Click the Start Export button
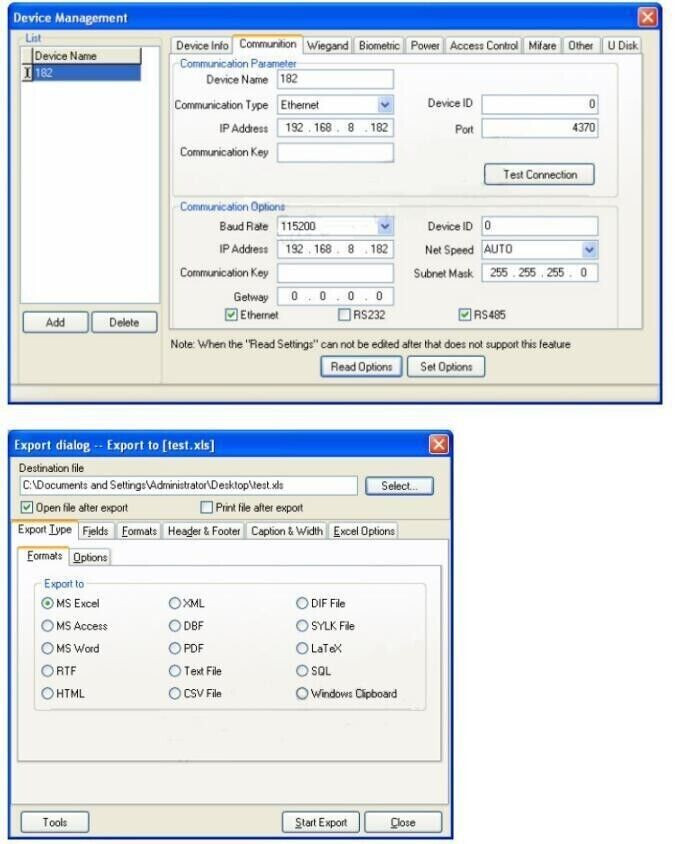Viewport: 675px width, 844px height. tap(321, 822)
